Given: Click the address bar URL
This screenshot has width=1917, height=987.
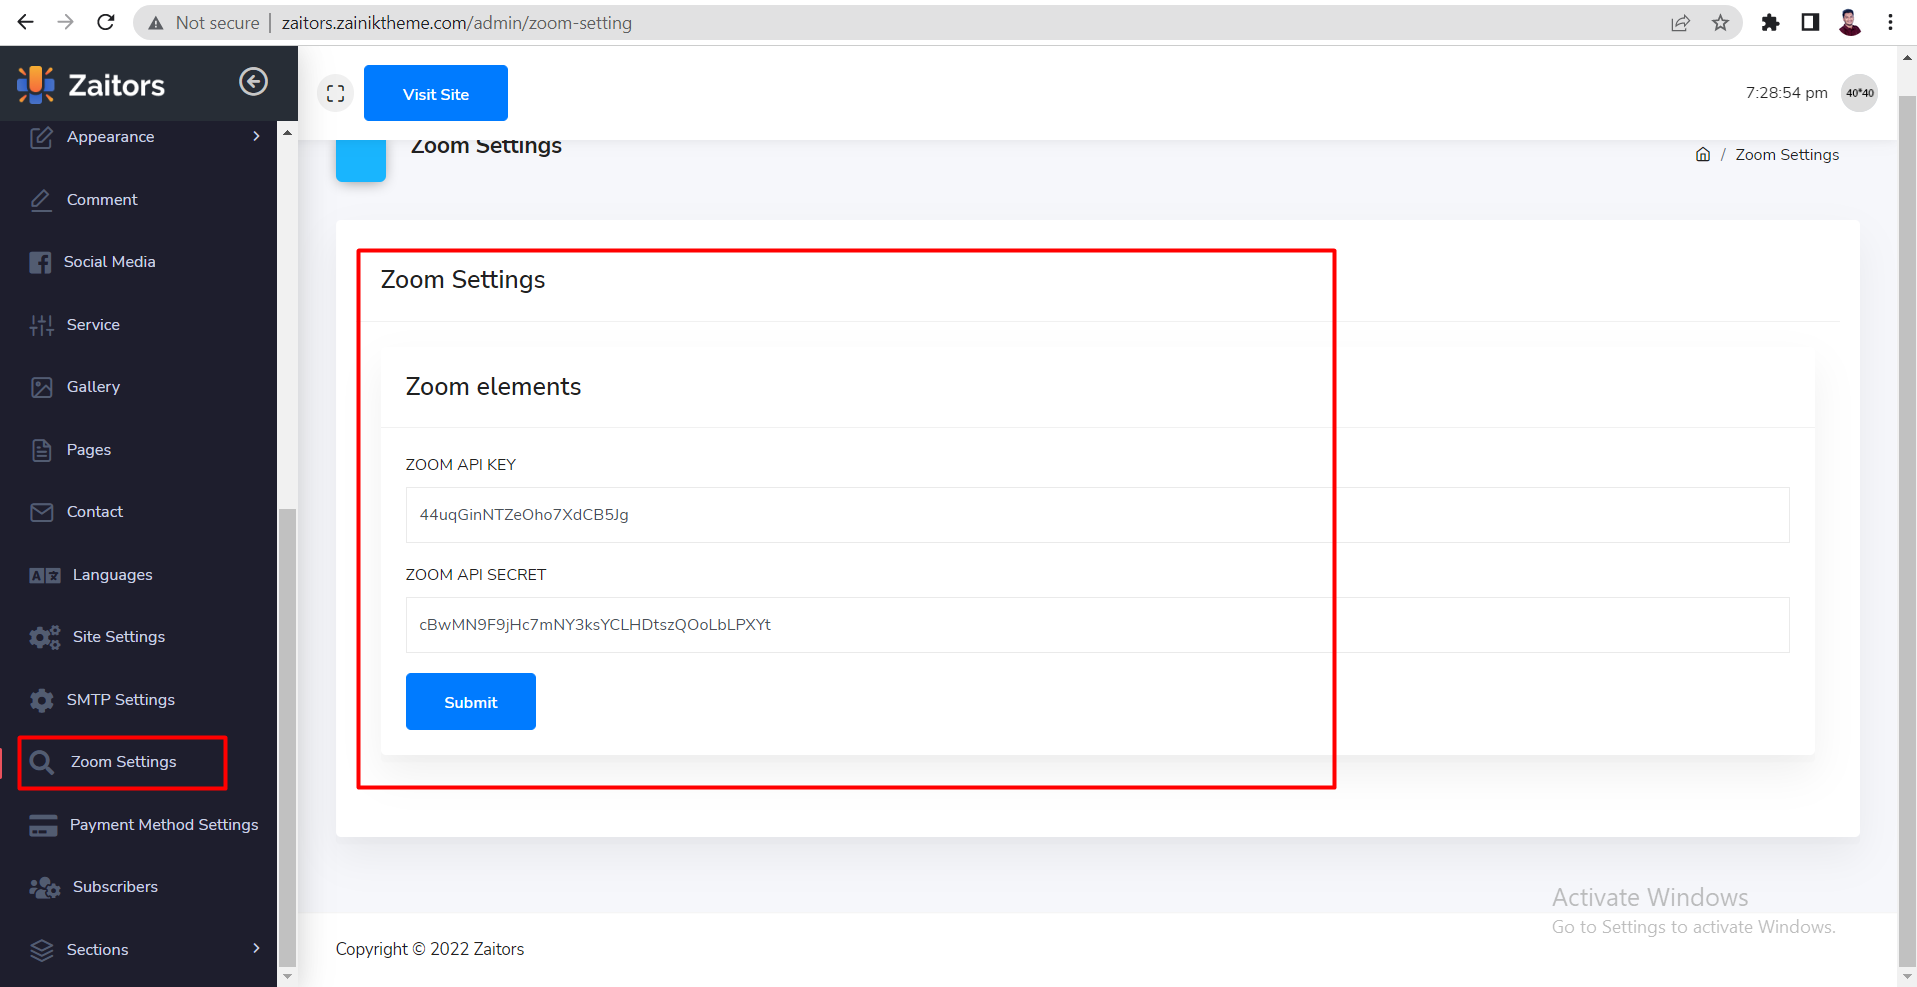Looking at the screenshot, I should tap(456, 23).
